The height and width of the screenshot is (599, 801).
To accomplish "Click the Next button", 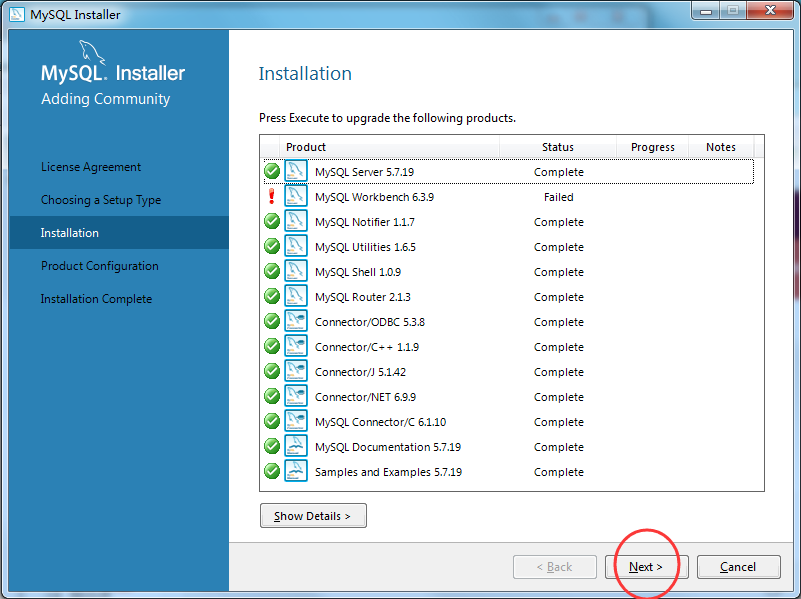I will point(646,567).
